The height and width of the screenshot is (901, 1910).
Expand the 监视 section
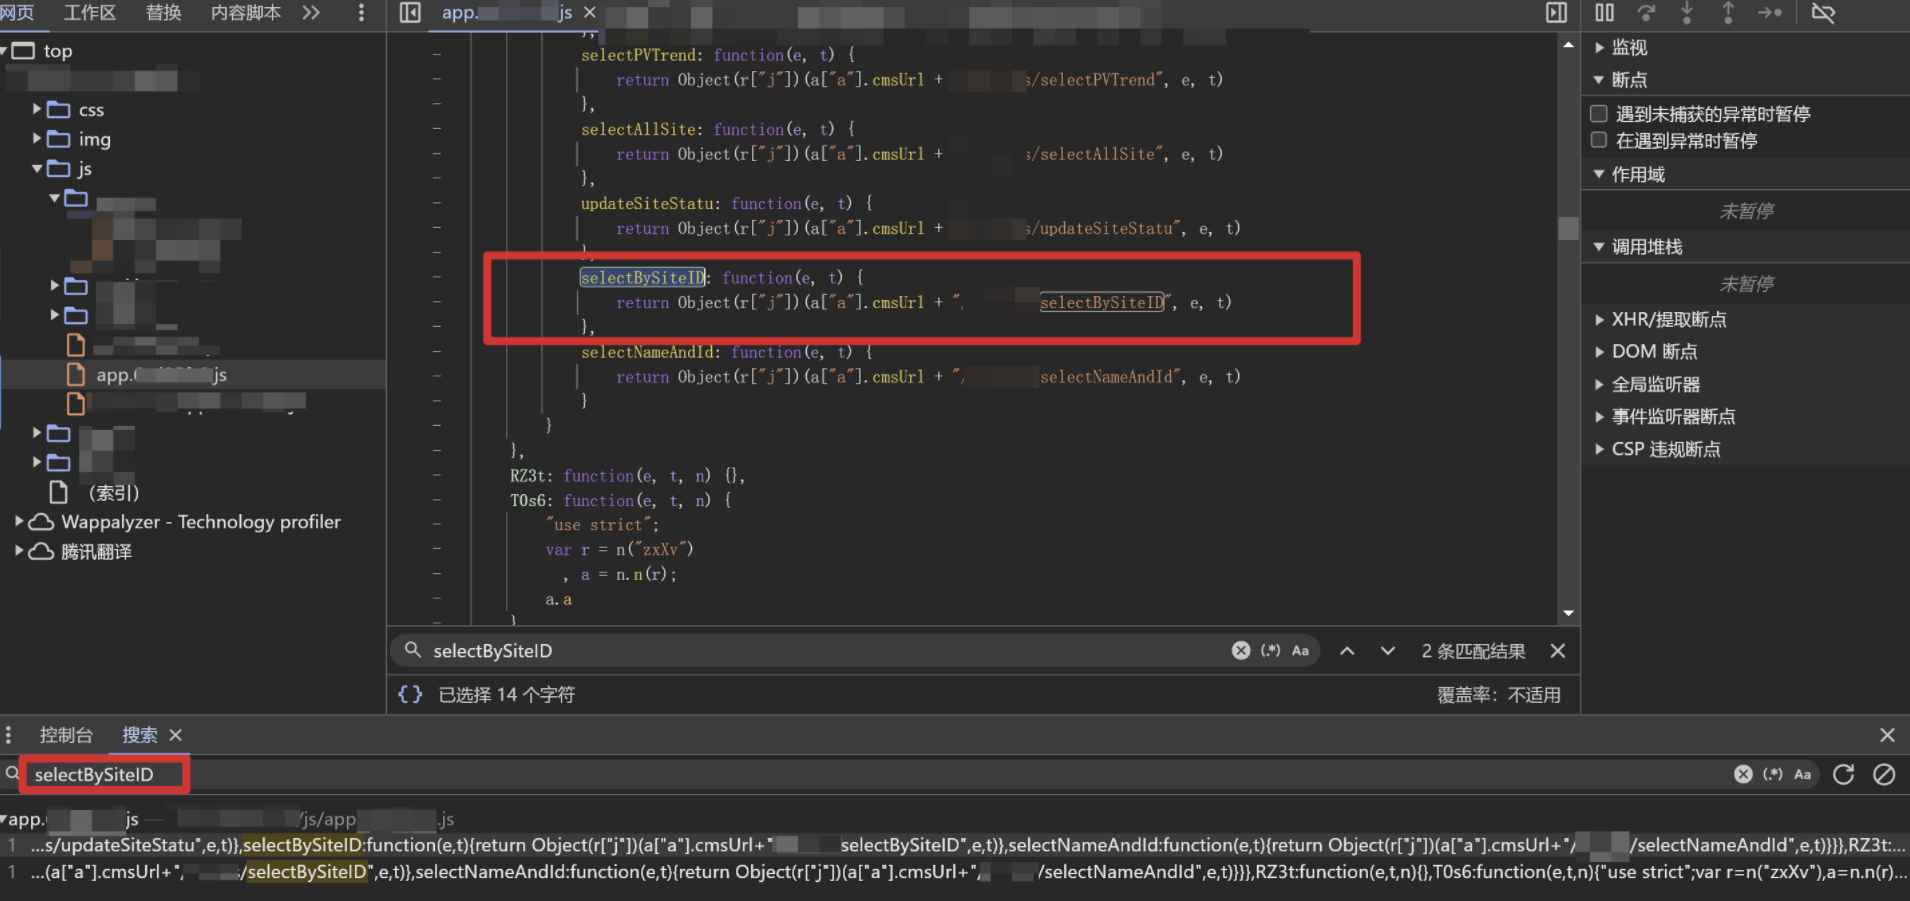tap(1599, 47)
